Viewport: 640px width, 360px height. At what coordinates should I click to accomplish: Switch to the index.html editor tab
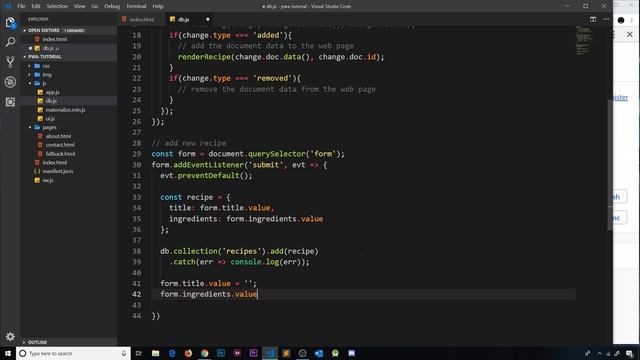(142, 19)
